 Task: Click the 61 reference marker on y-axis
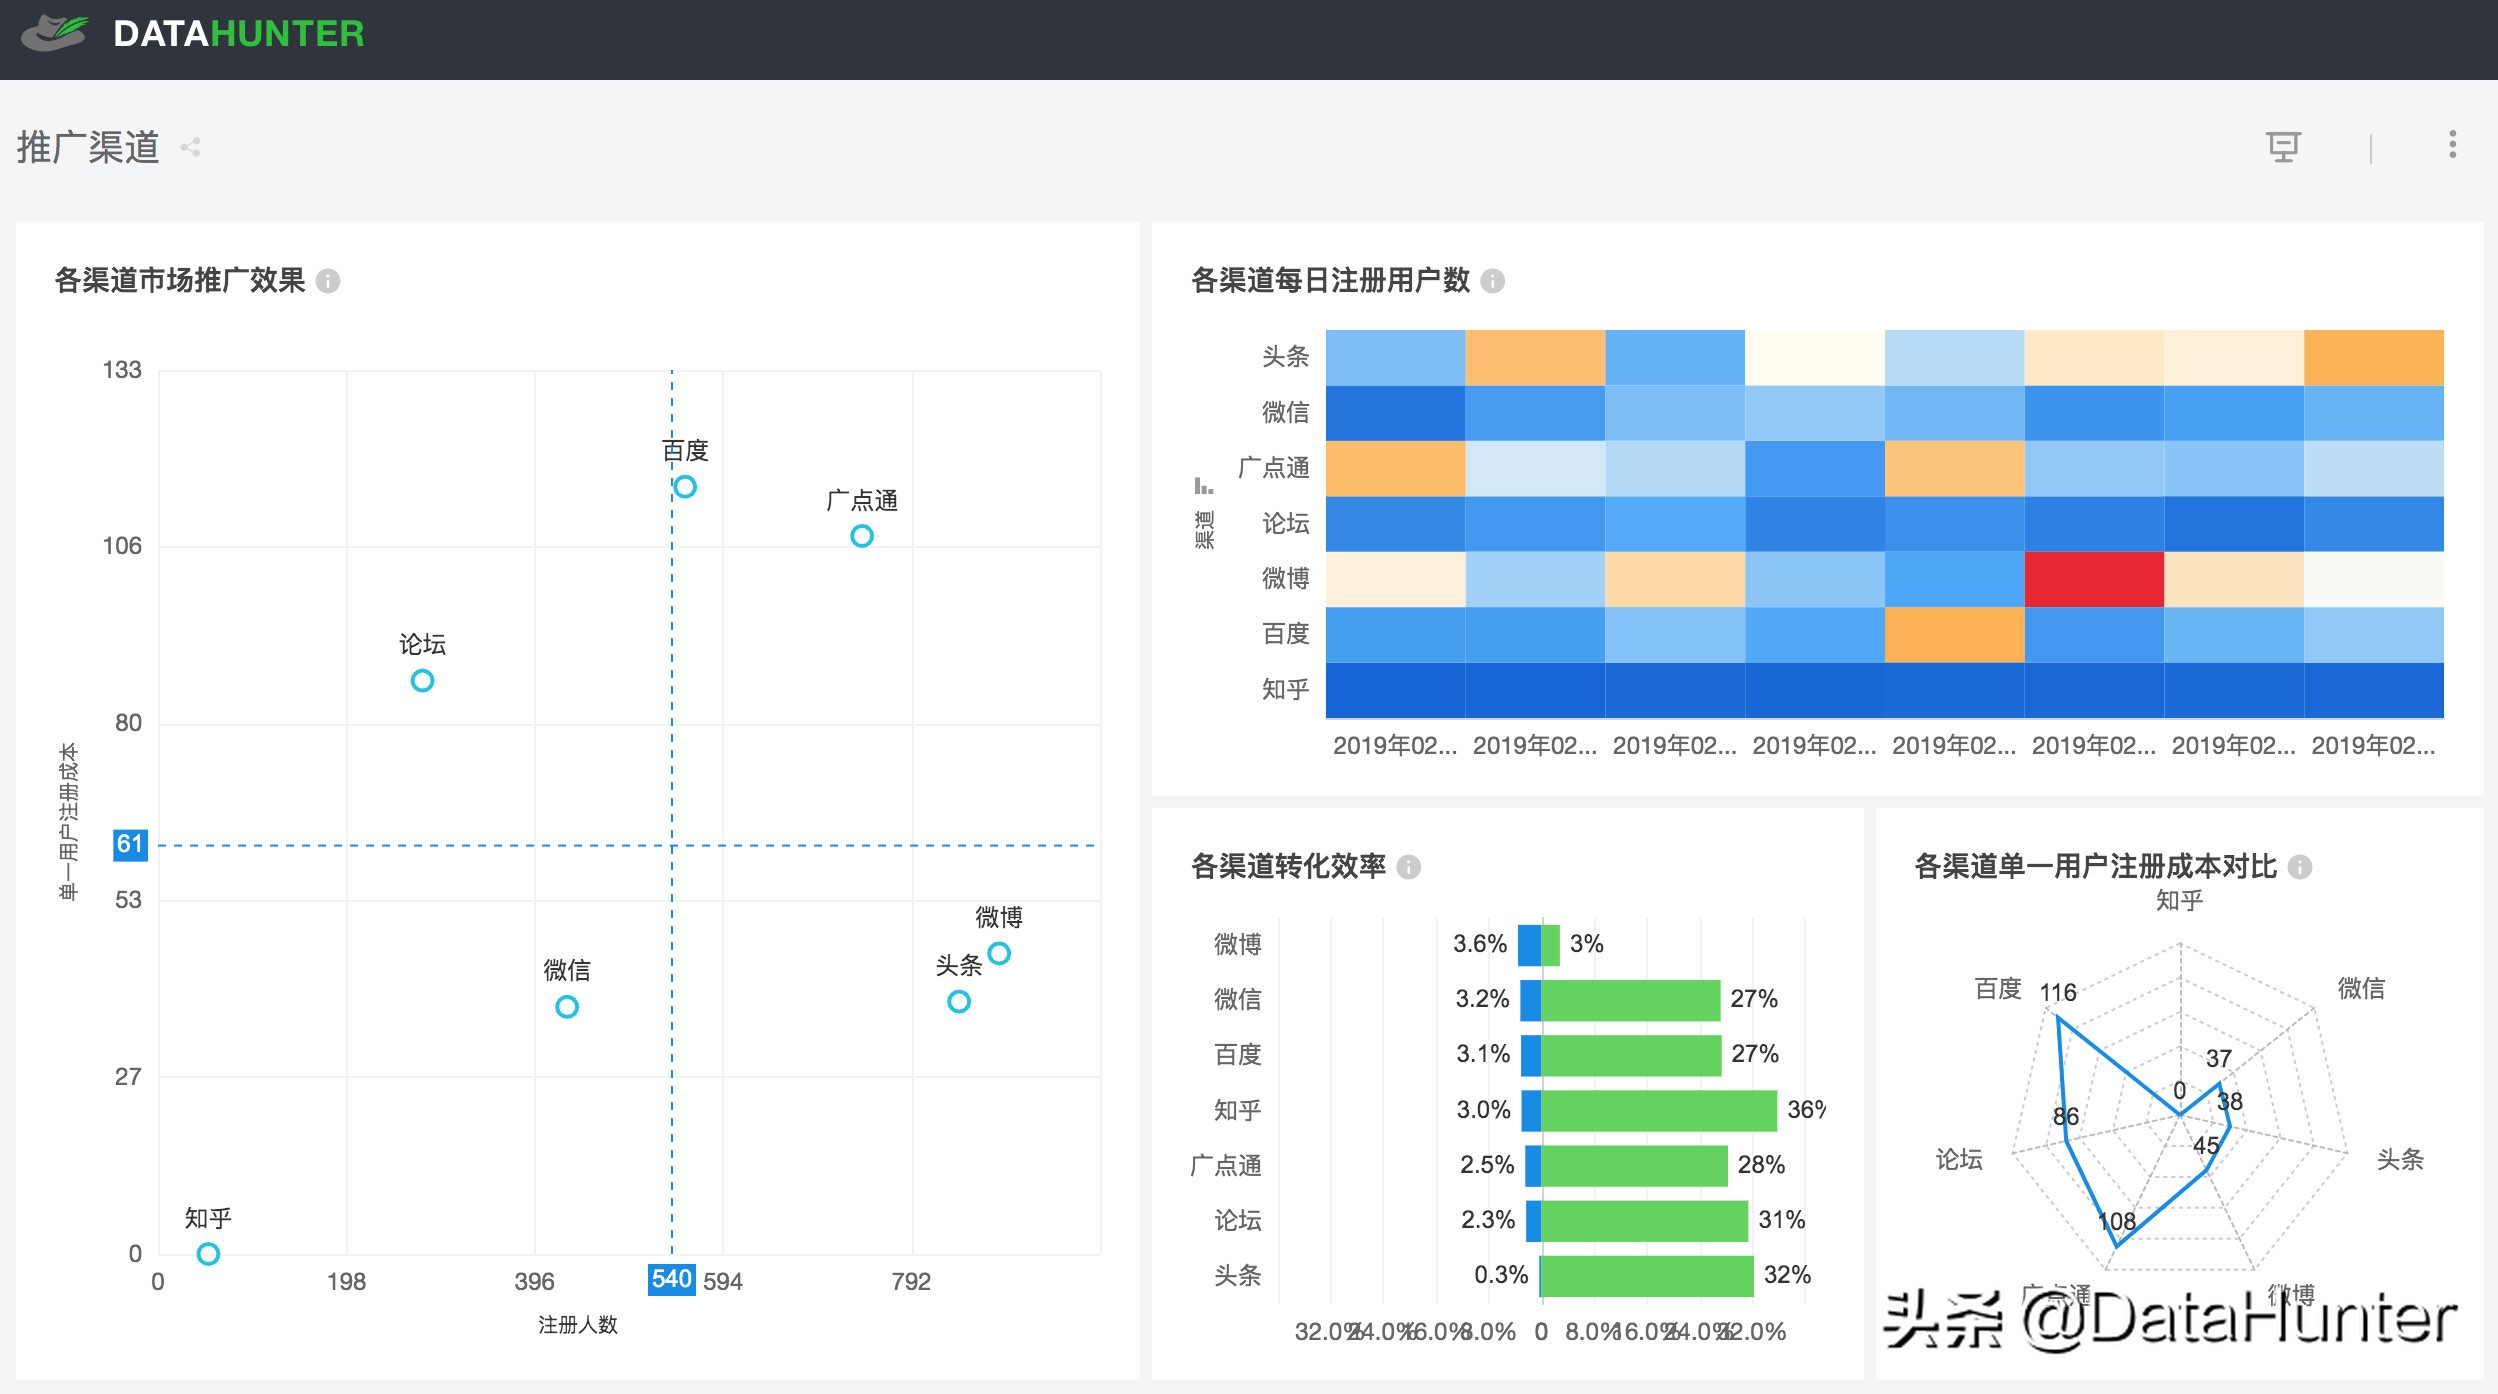(x=130, y=844)
